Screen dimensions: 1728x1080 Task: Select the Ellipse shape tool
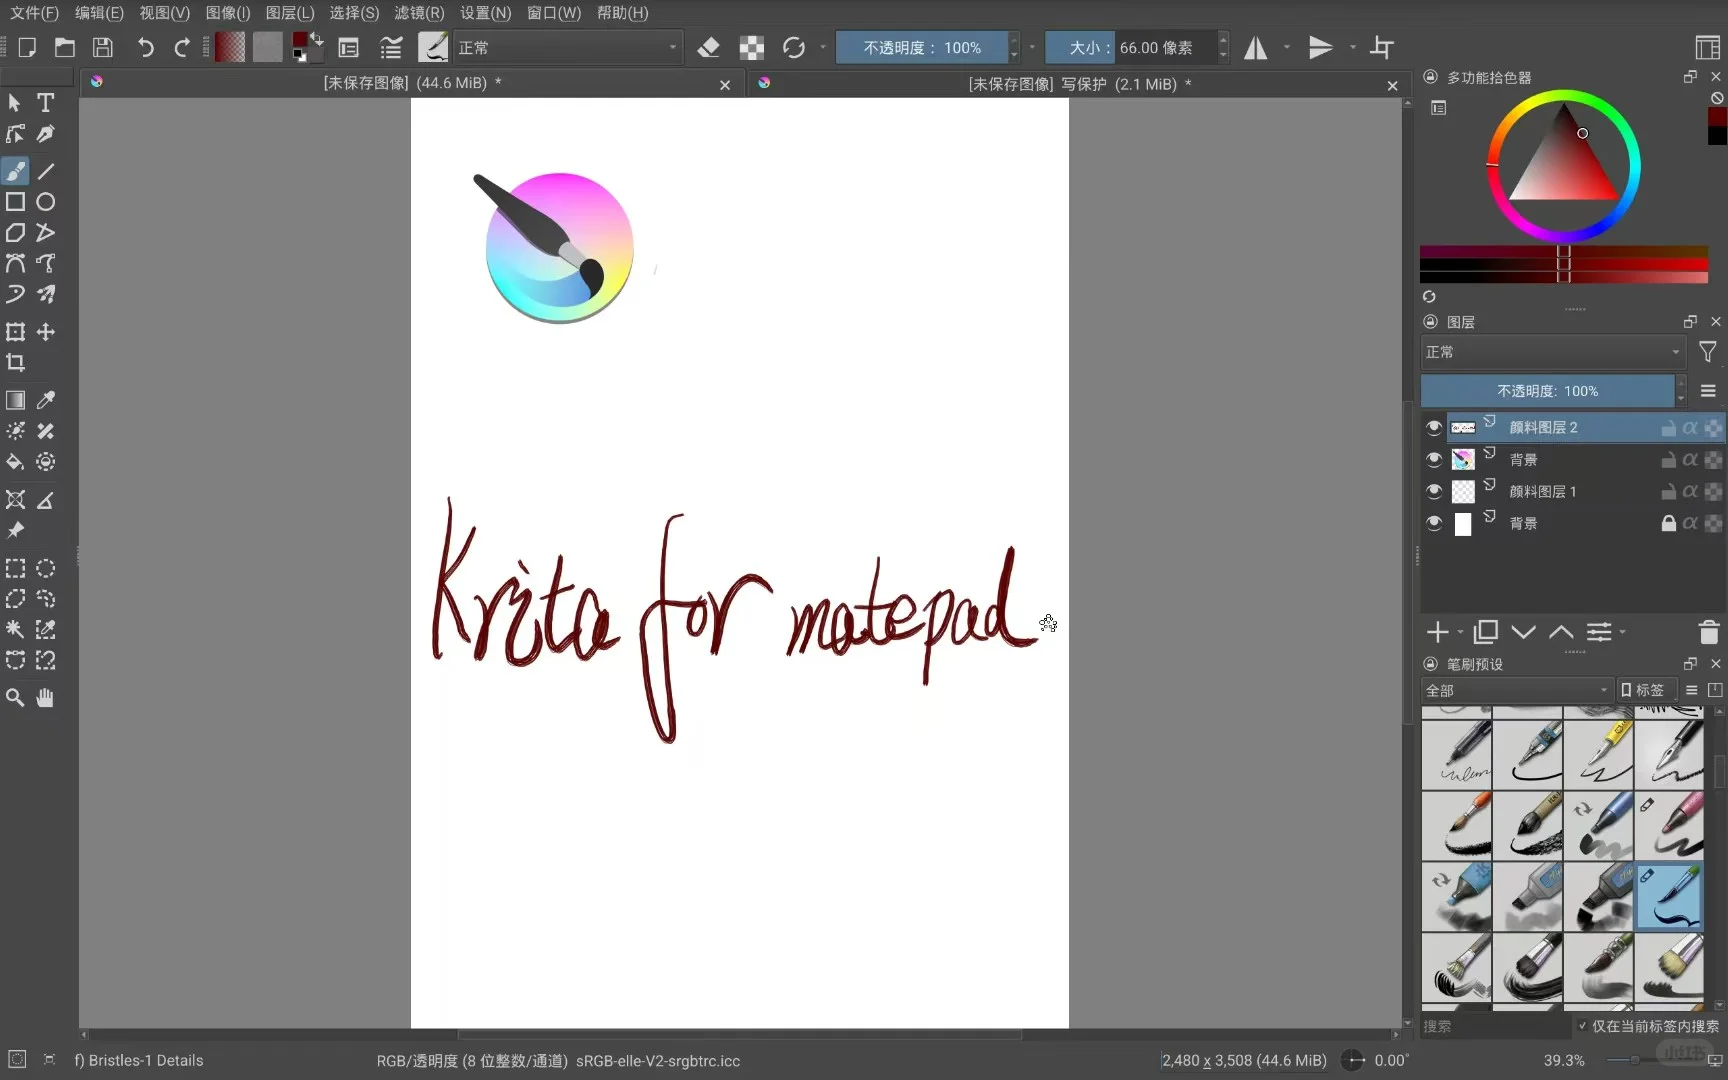pos(45,202)
